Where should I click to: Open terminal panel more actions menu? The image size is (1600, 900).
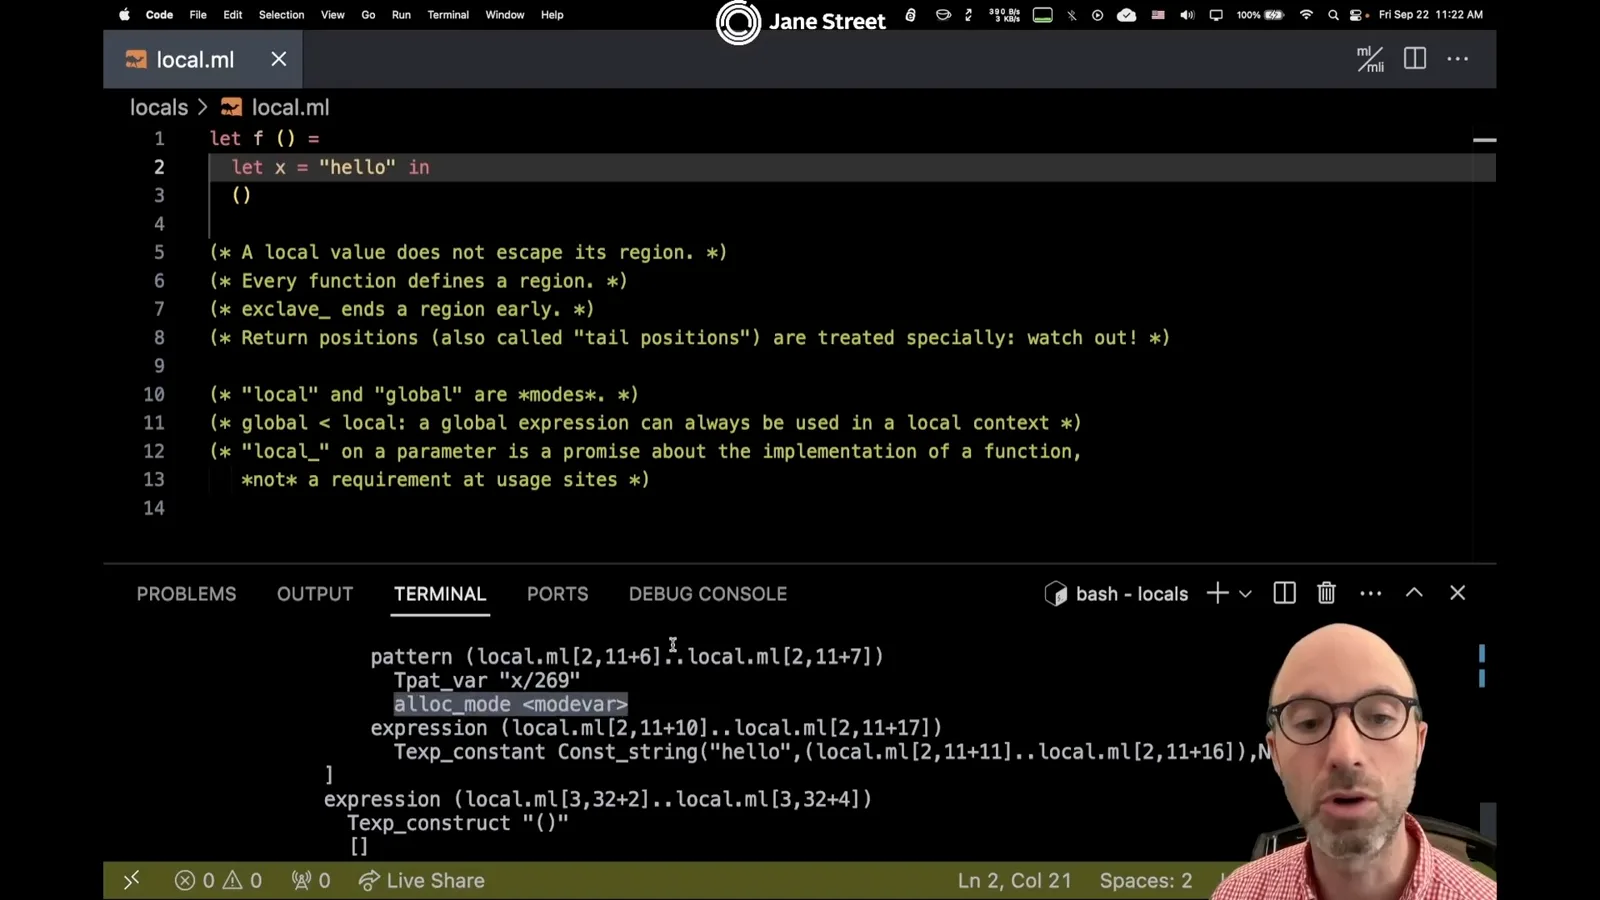point(1371,593)
